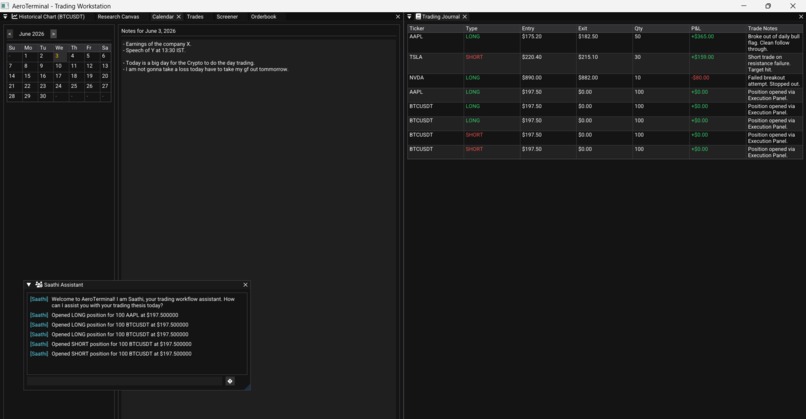
Task: Select June 15 in the calendar
Action: tap(27, 76)
